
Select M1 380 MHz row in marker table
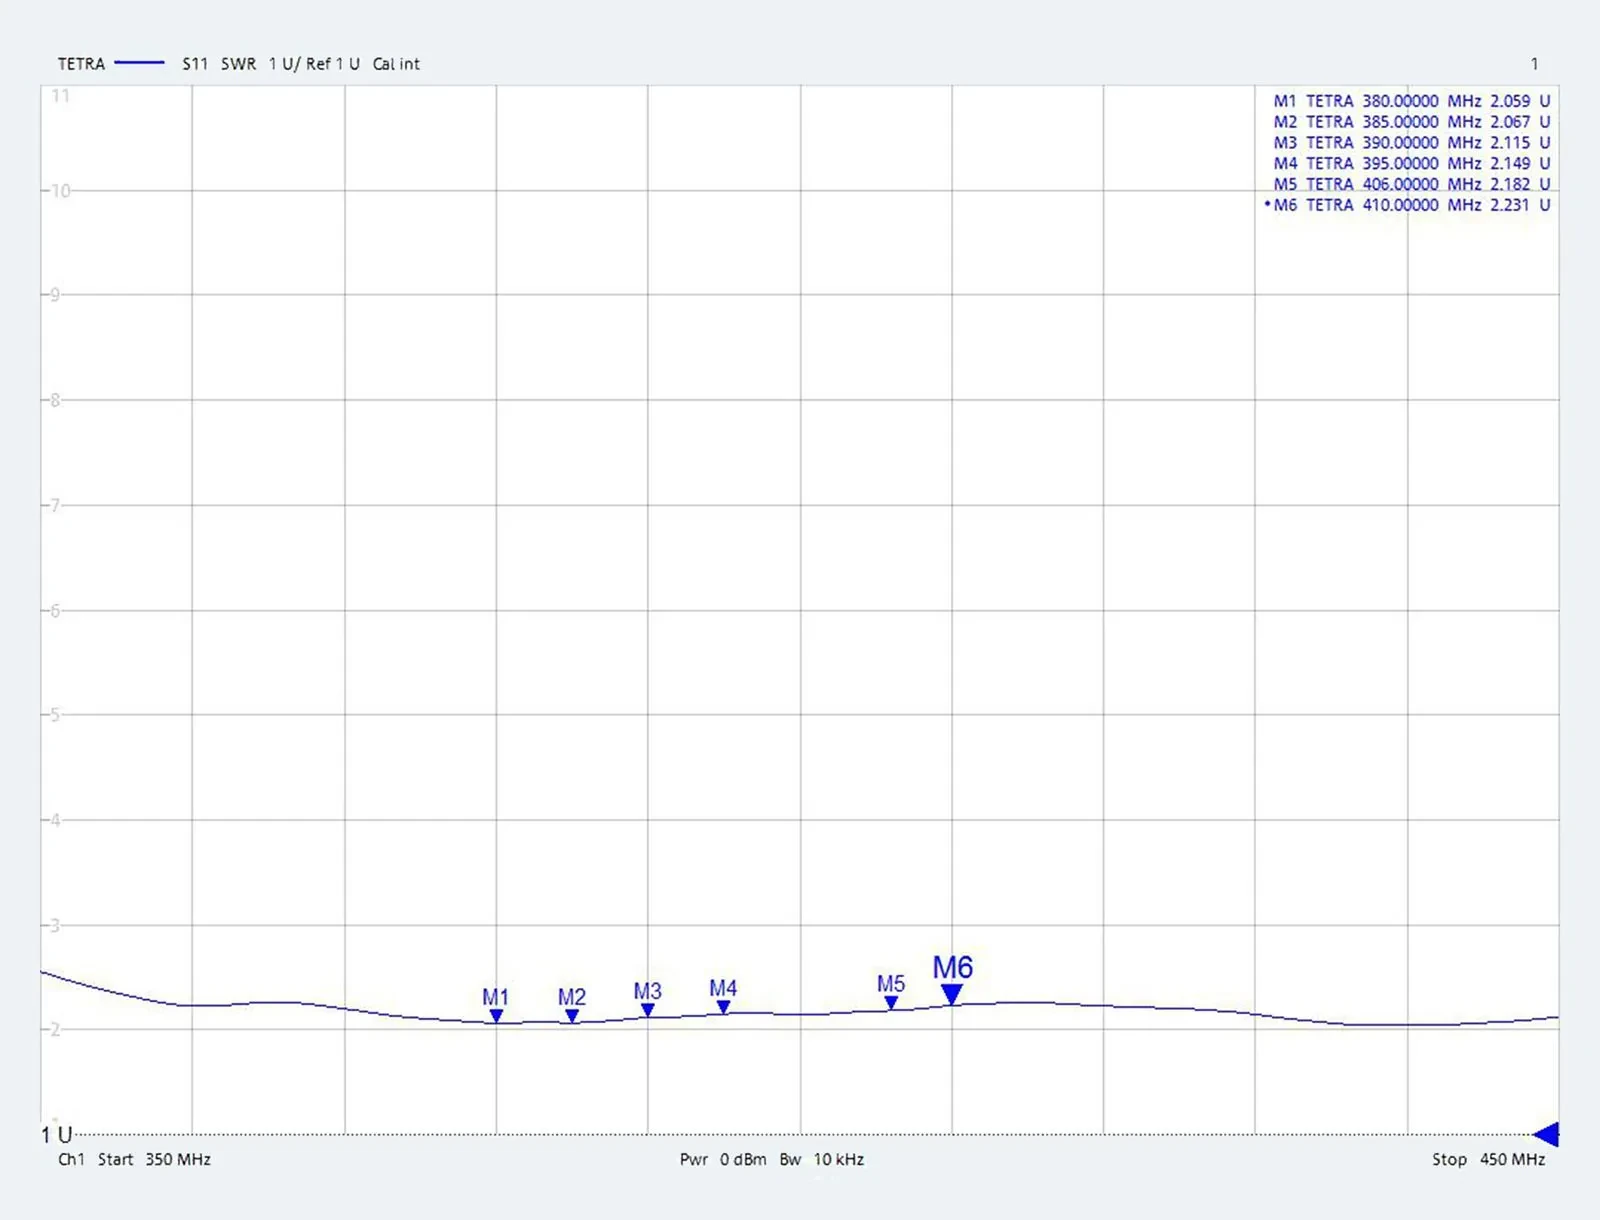coord(1411,101)
